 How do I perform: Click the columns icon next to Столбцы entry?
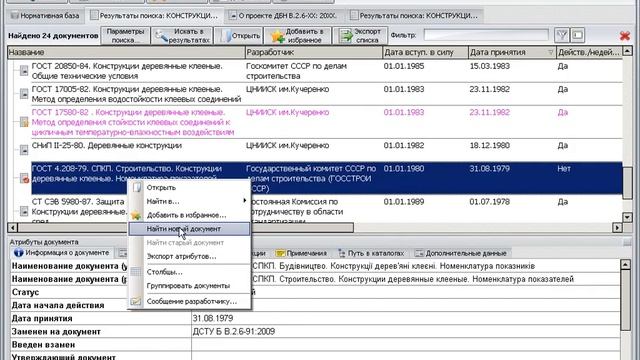(x=136, y=271)
